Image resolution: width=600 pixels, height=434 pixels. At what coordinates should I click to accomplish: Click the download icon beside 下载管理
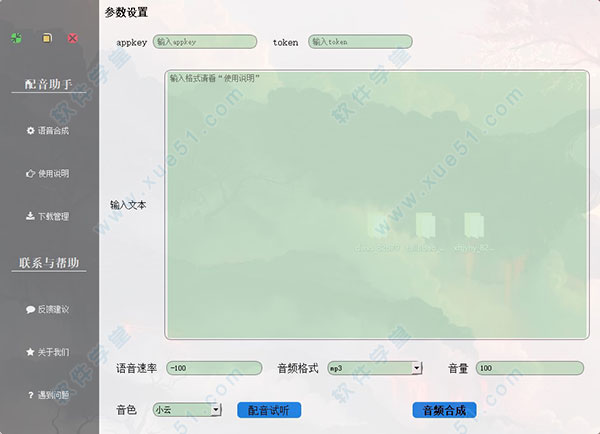tap(30, 216)
